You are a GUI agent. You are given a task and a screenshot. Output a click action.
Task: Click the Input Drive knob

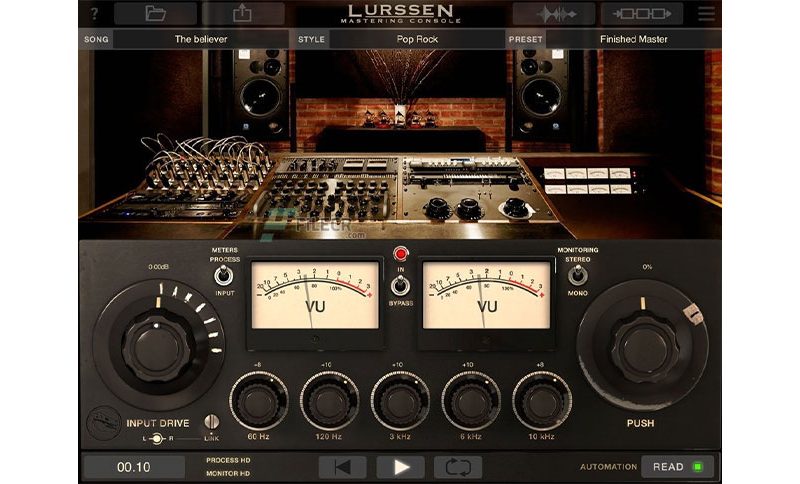coord(157,348)
